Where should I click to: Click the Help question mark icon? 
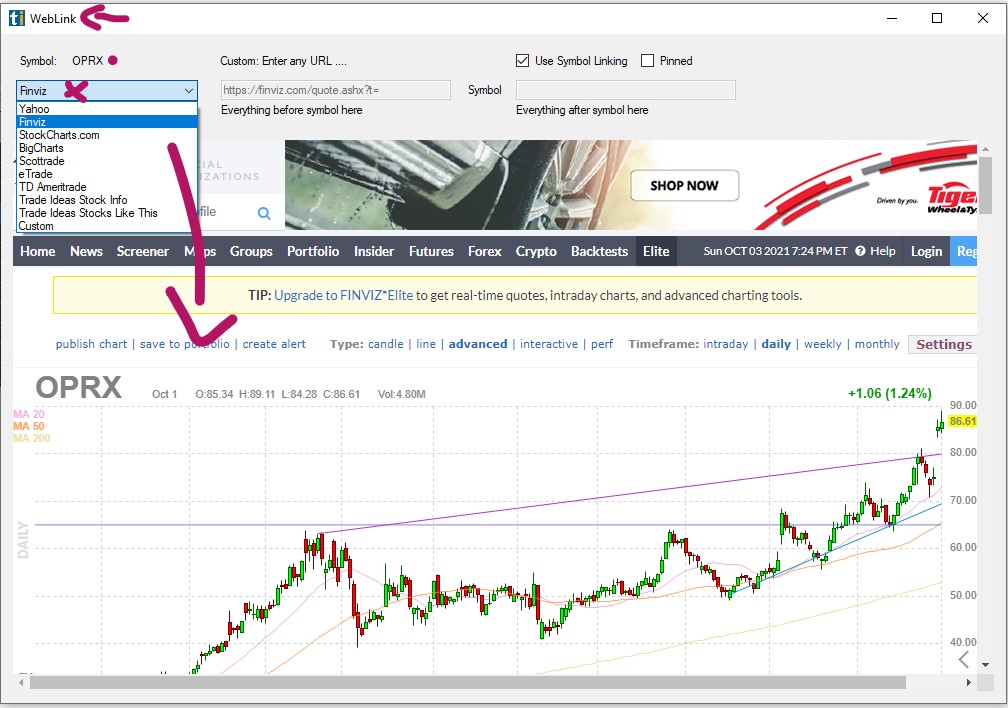[860, 251]
